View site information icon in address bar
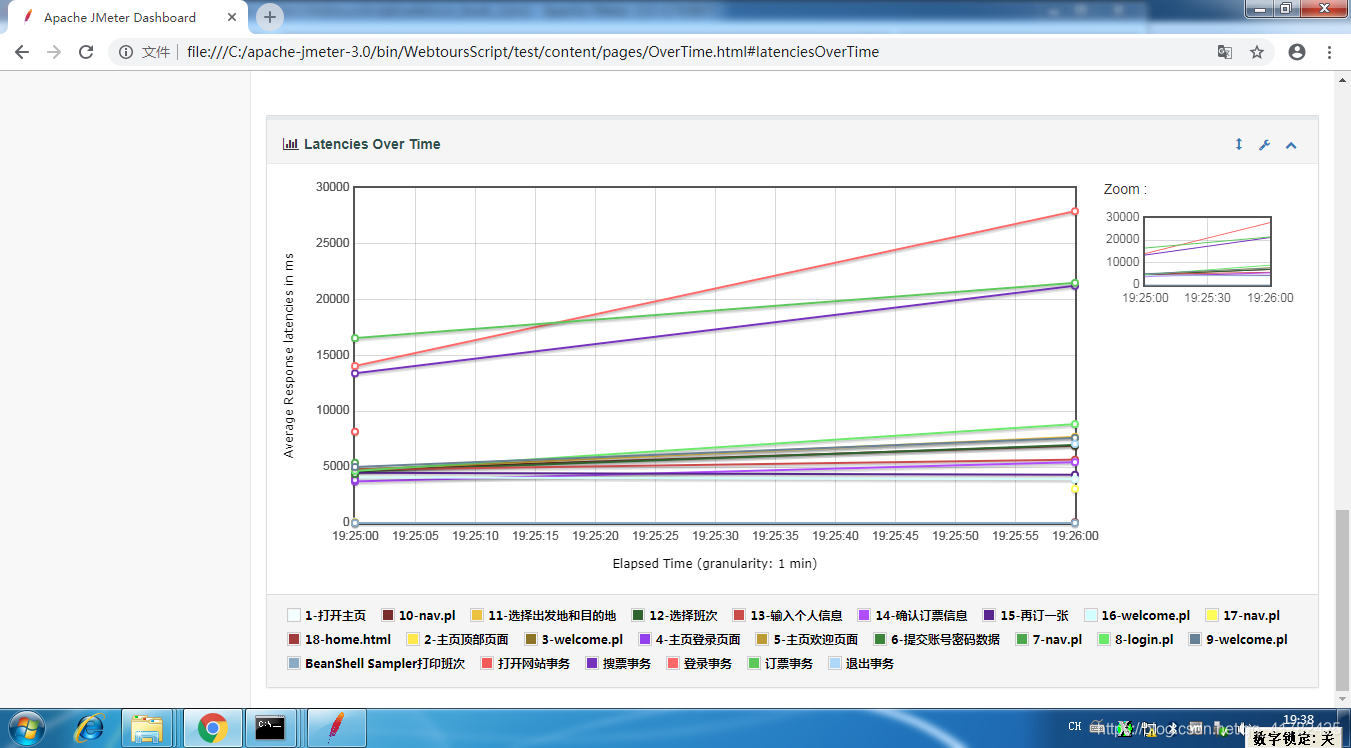Image resolution: width=1351 pixels, height=748 pixels. click(x=126, y=52)
